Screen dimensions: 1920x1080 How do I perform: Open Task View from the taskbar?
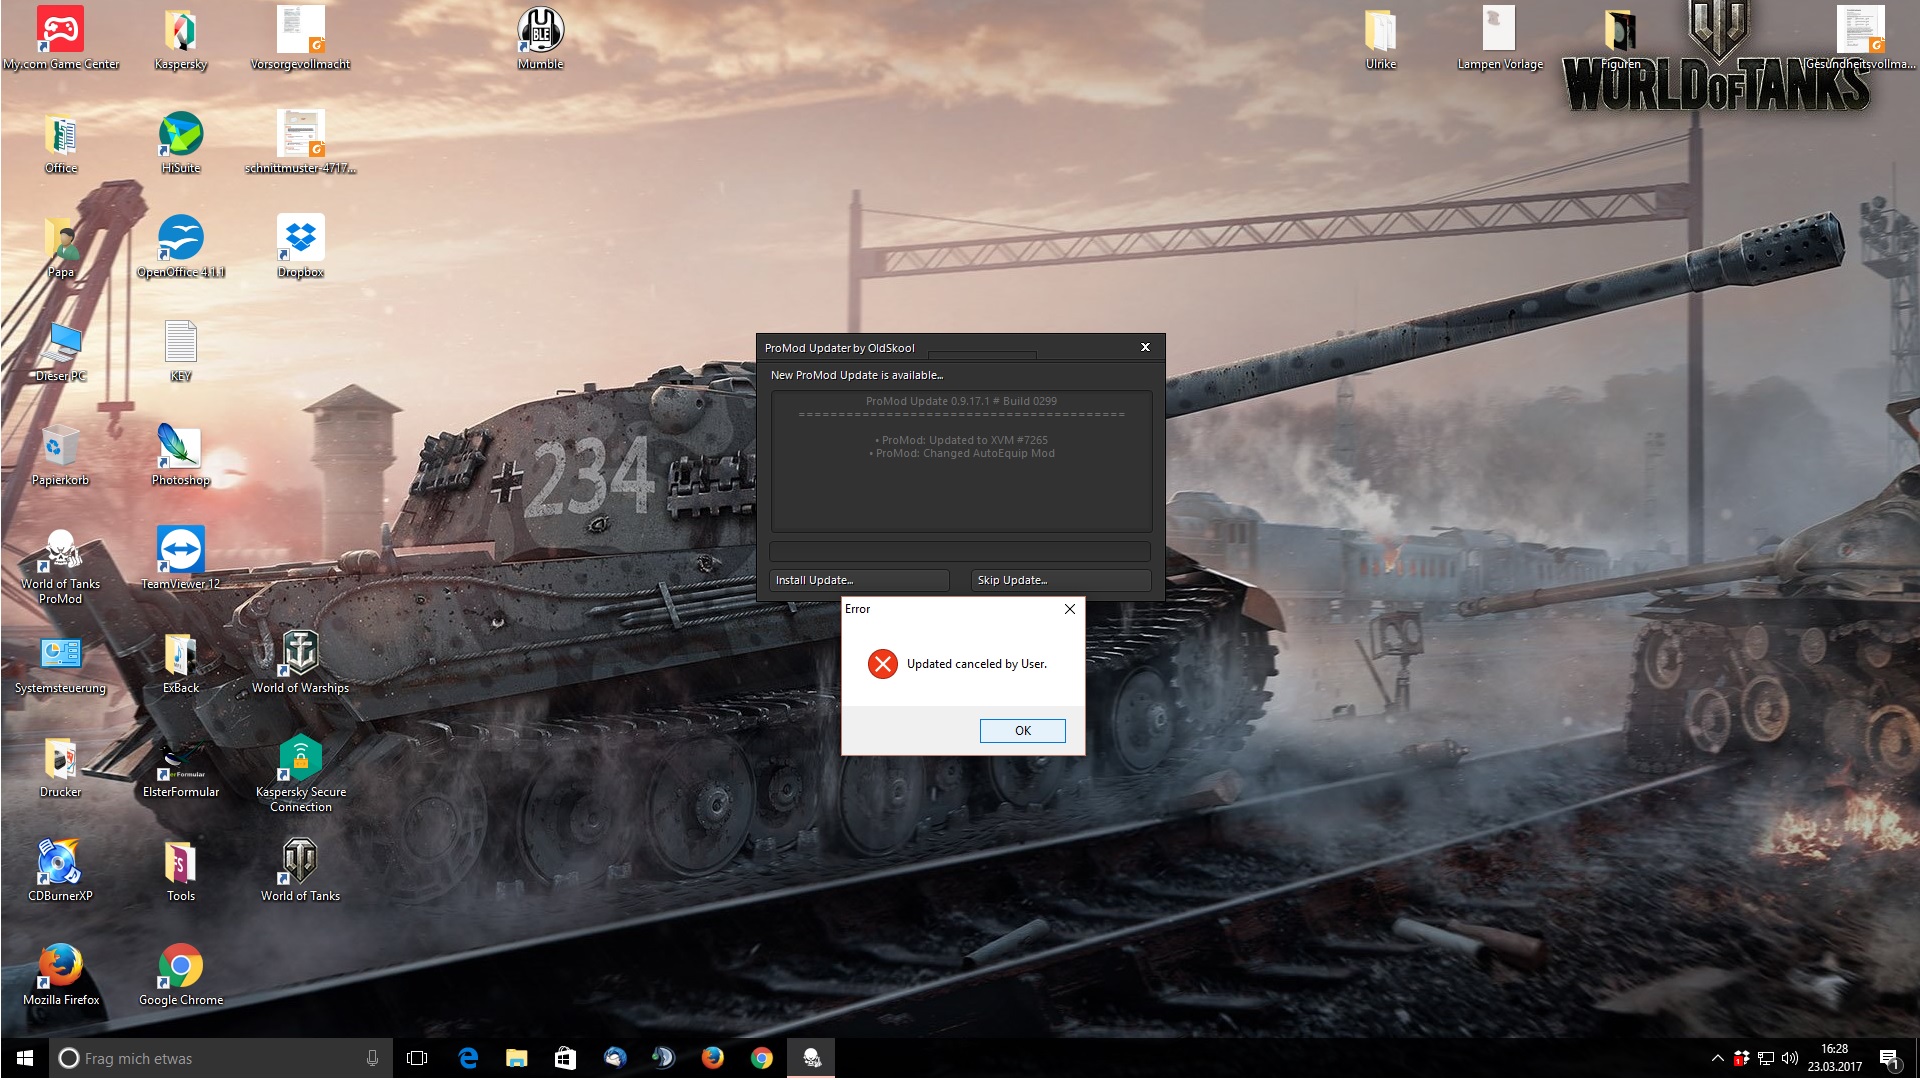[417, 1058]
